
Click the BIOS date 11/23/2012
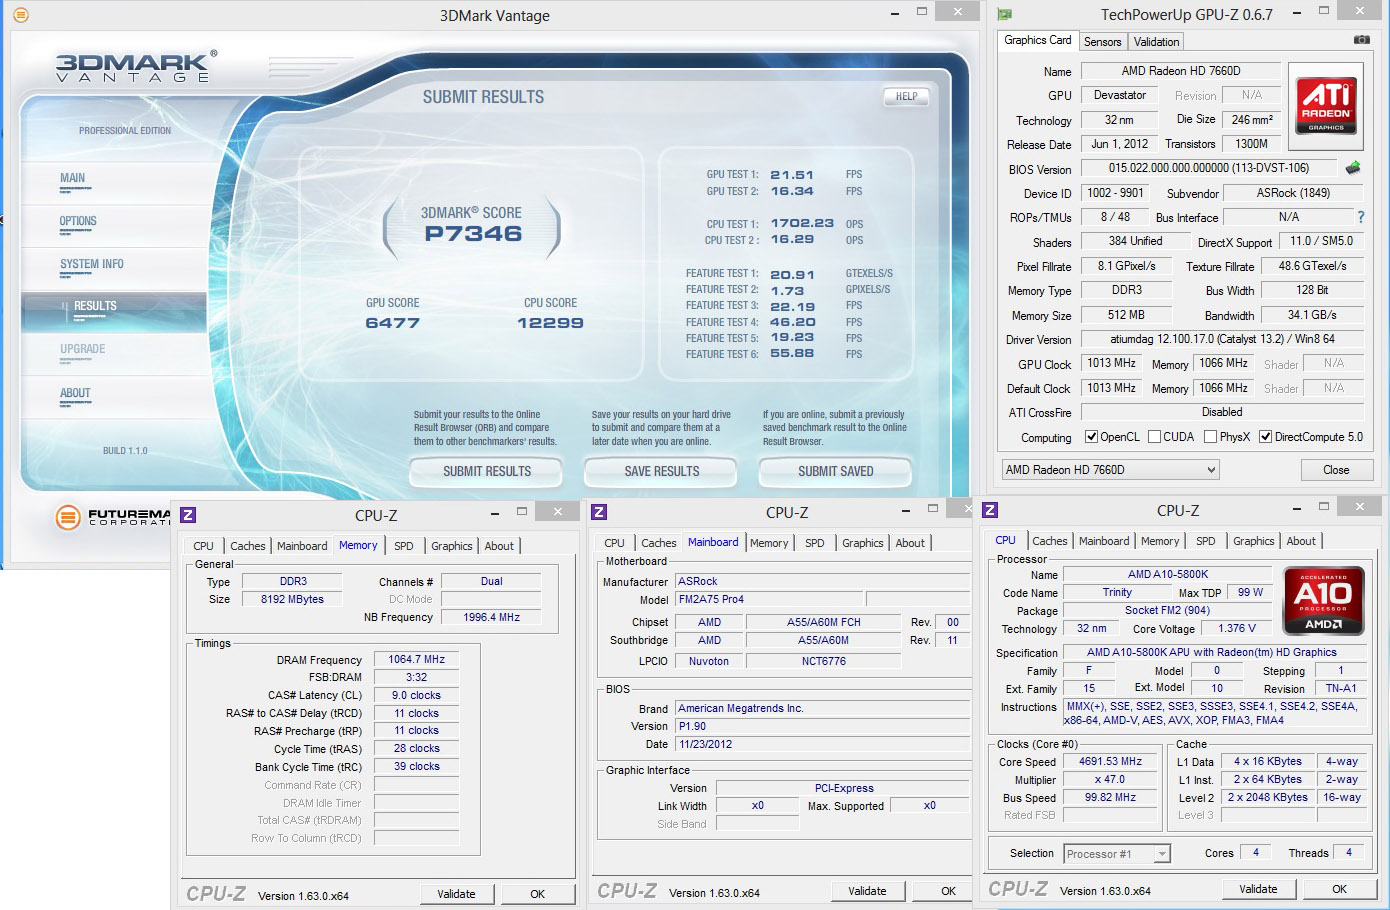[x=823, y=745]
